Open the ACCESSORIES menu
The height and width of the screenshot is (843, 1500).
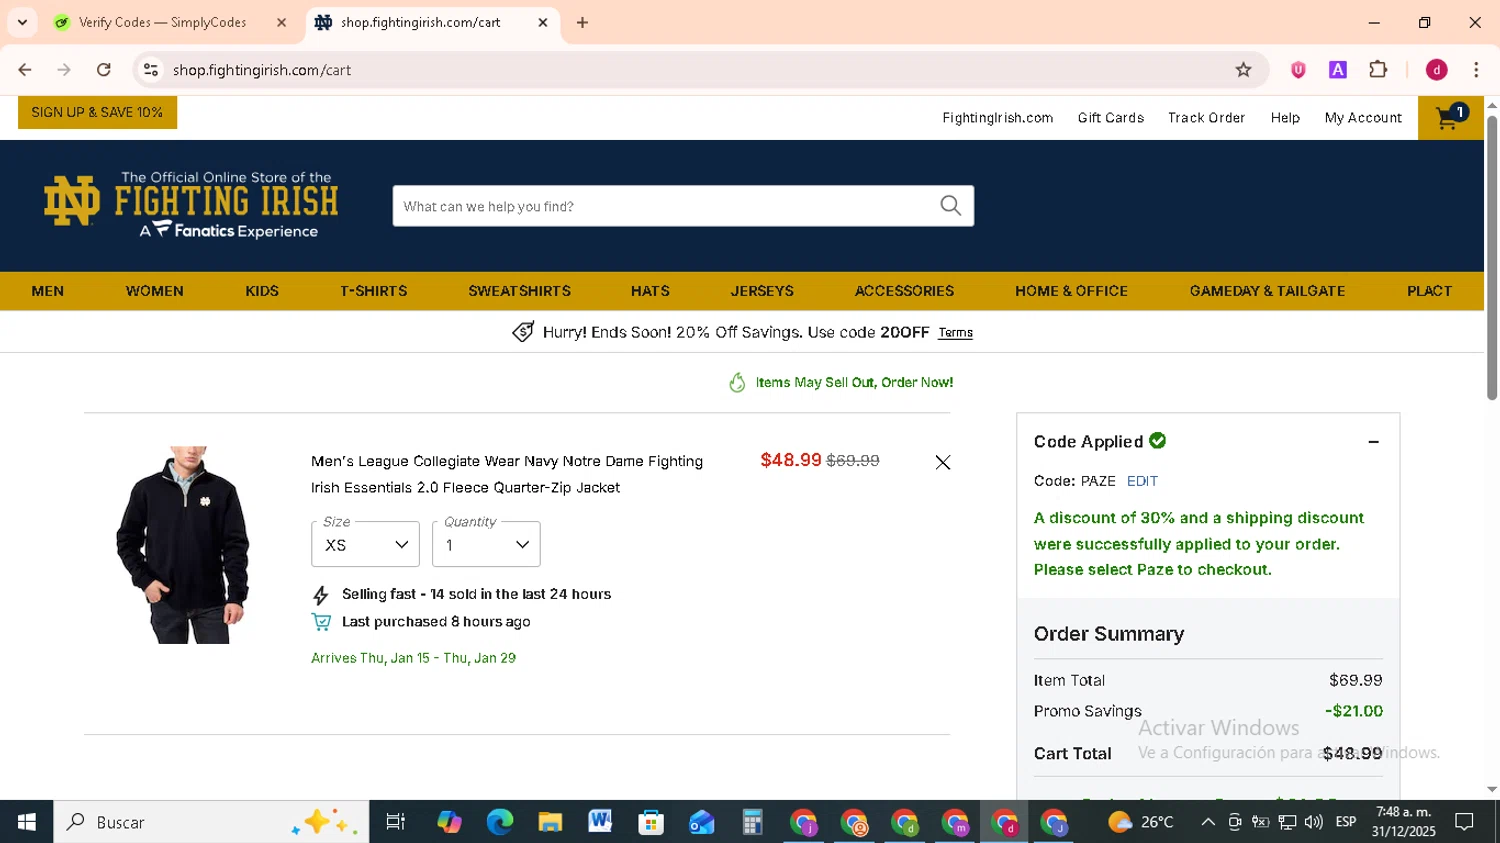[x=904, y=291]
